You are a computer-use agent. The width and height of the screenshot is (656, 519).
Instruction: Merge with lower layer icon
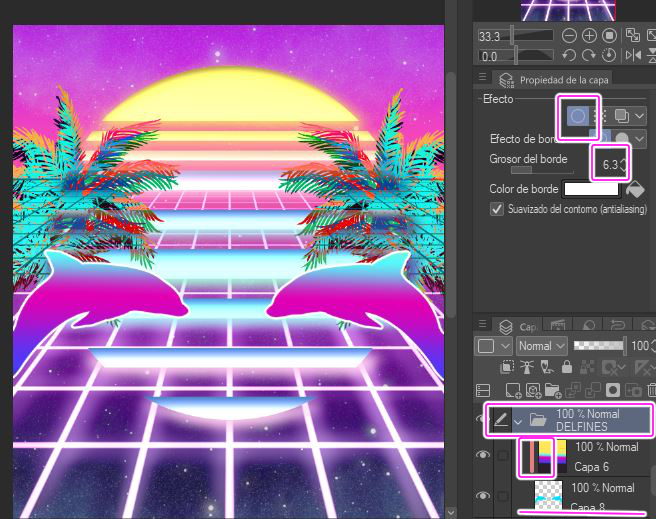click(x=593, y=390)
